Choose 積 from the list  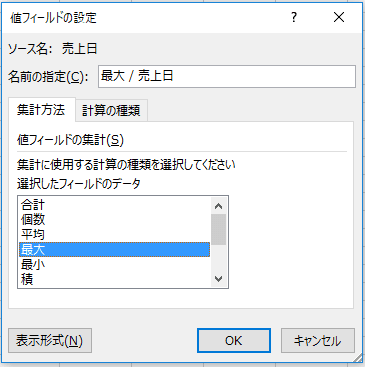(114, 279)
